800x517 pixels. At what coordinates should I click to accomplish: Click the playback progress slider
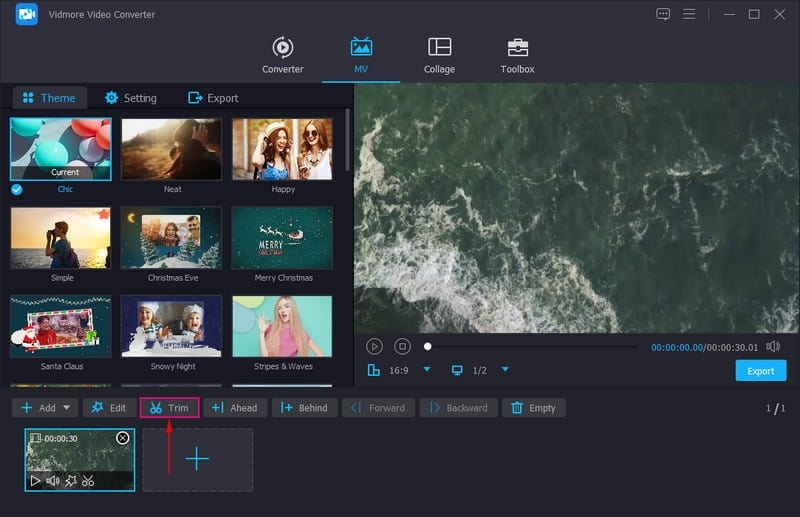click(530, 347)
